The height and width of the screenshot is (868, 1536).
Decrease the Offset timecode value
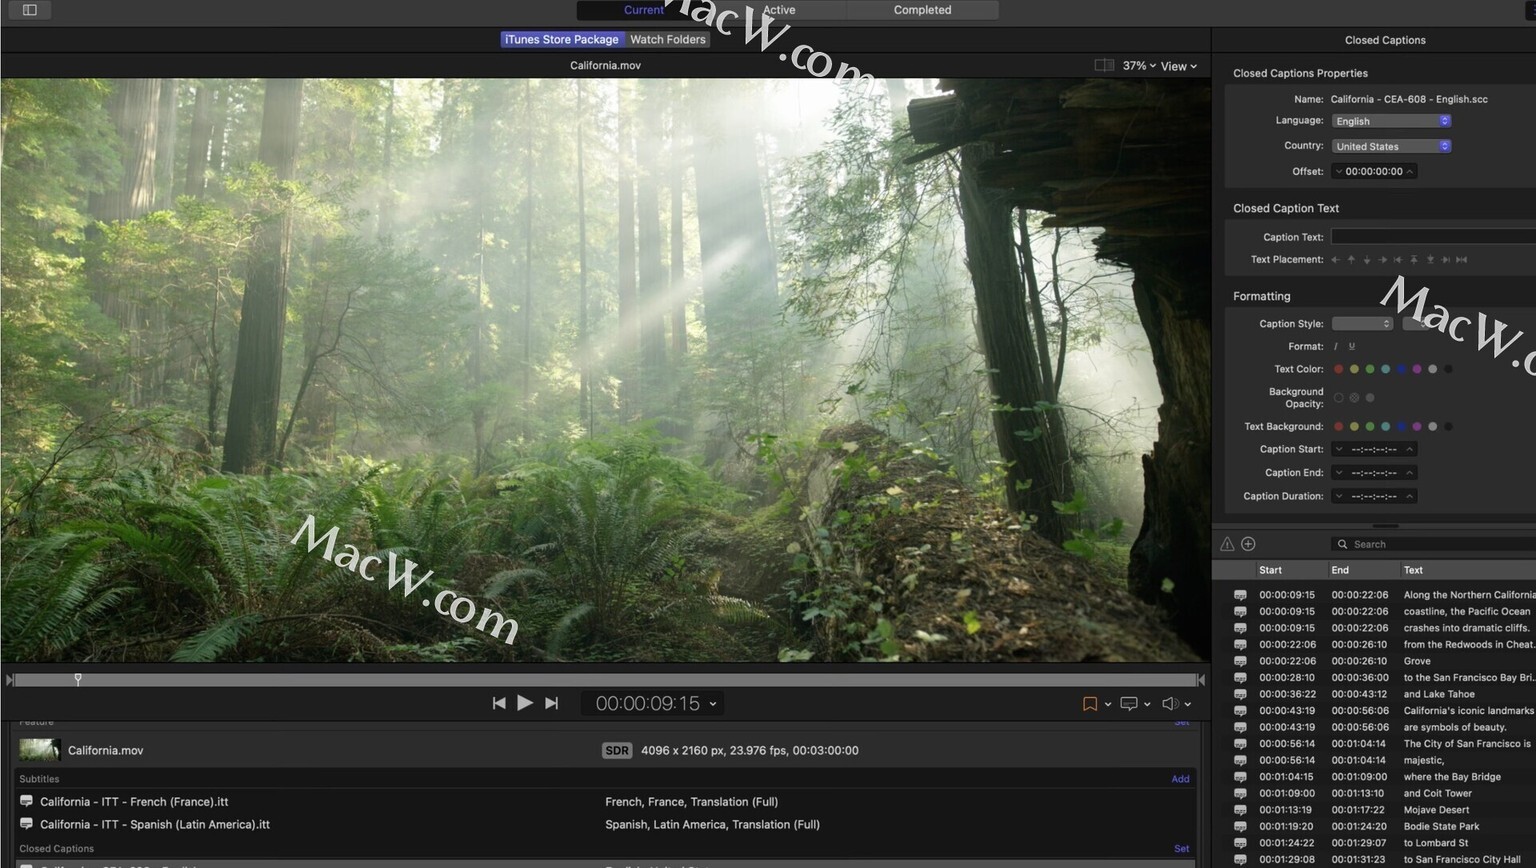1338,171
